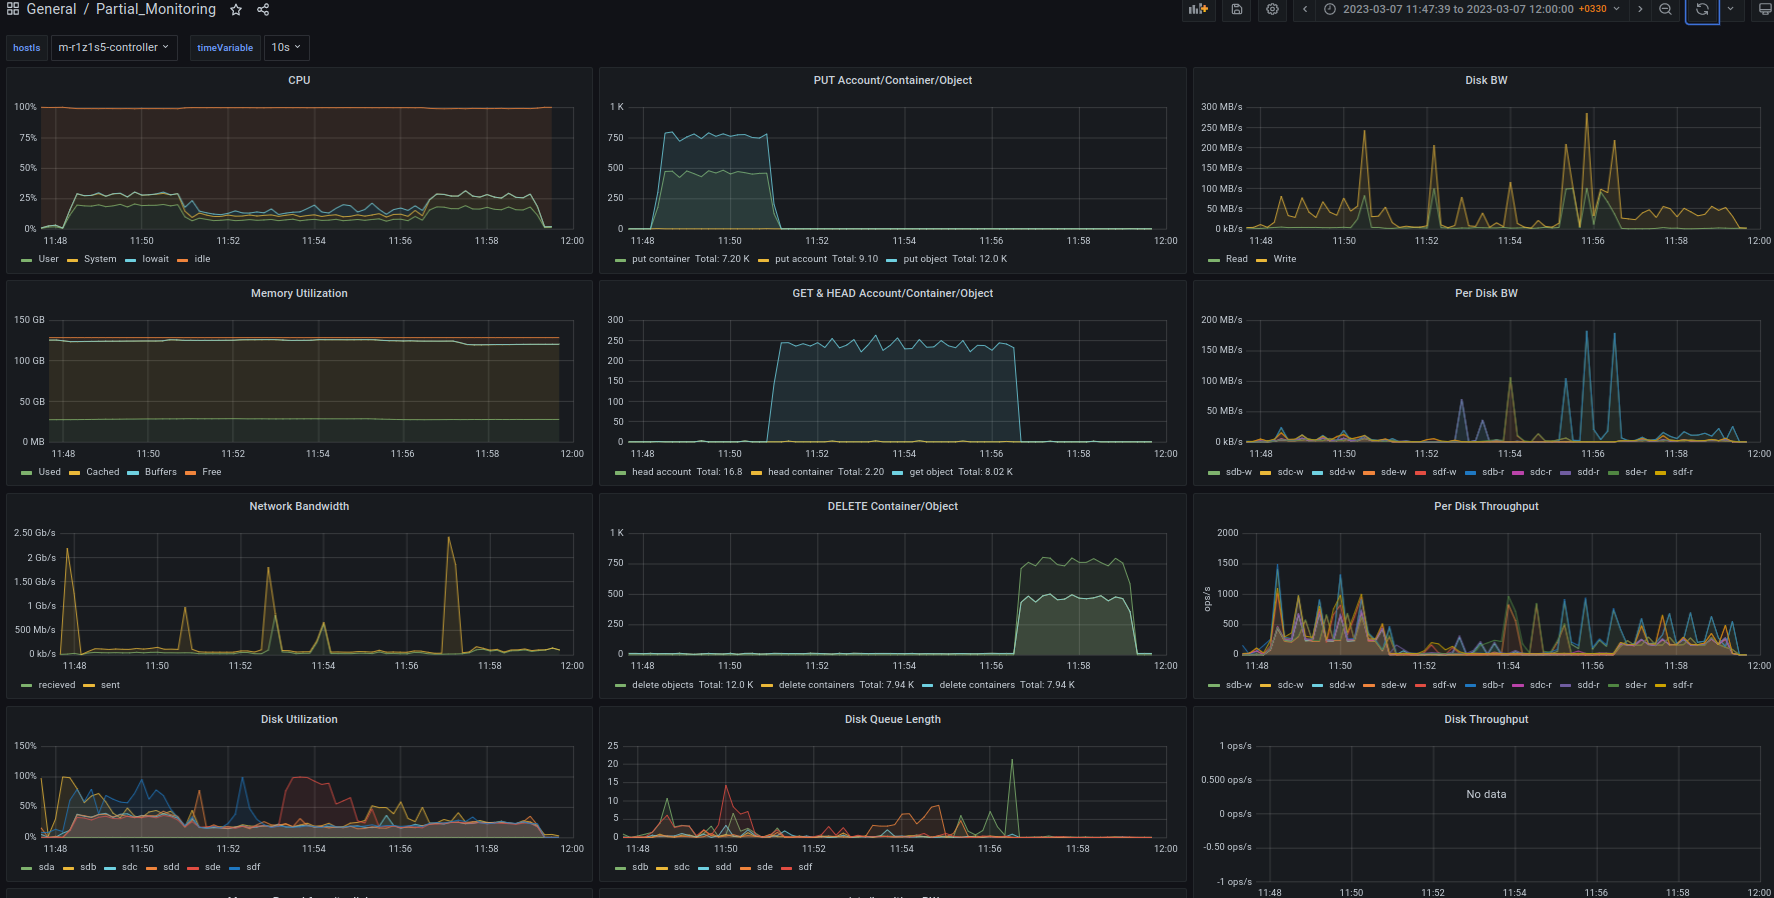
Task: Shift time range forward
Action: point(1640,9)
